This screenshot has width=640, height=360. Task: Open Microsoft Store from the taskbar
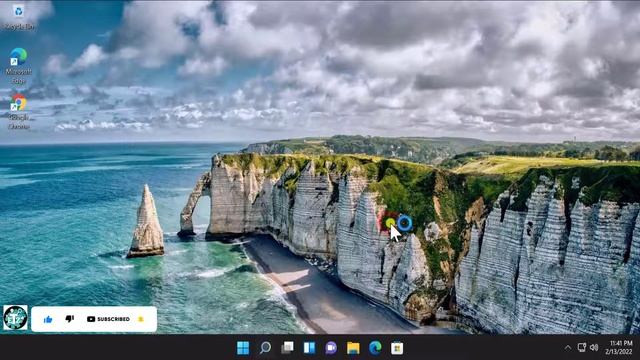coord(397,348)
